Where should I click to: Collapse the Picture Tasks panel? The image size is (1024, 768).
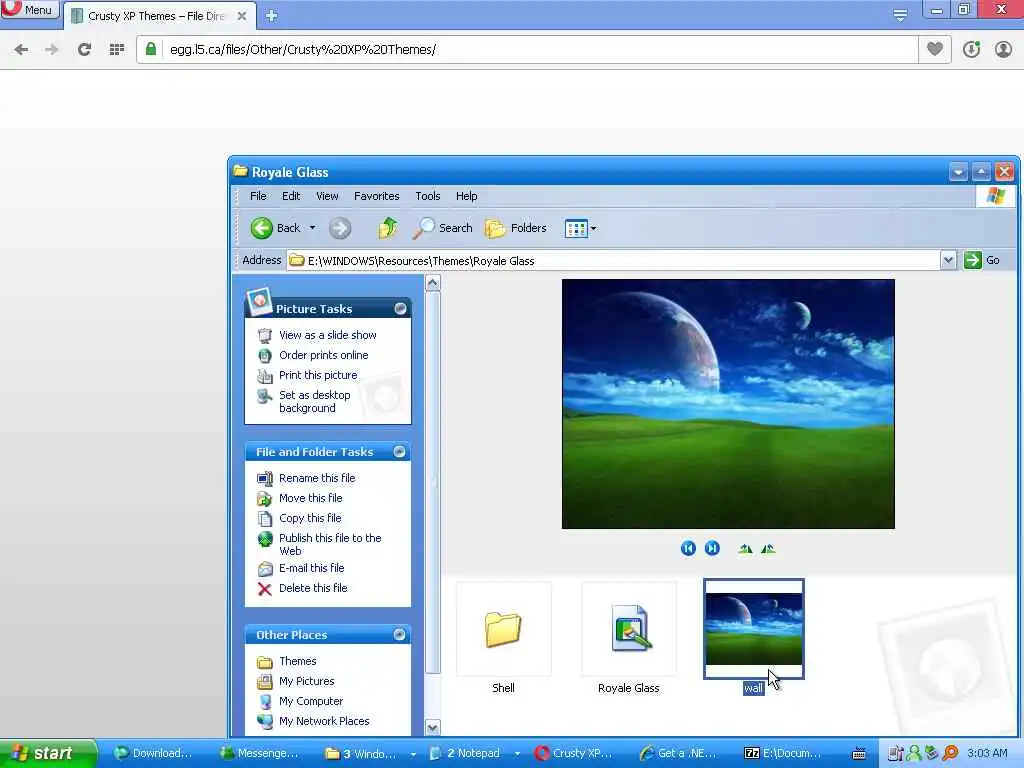point(400,308)
